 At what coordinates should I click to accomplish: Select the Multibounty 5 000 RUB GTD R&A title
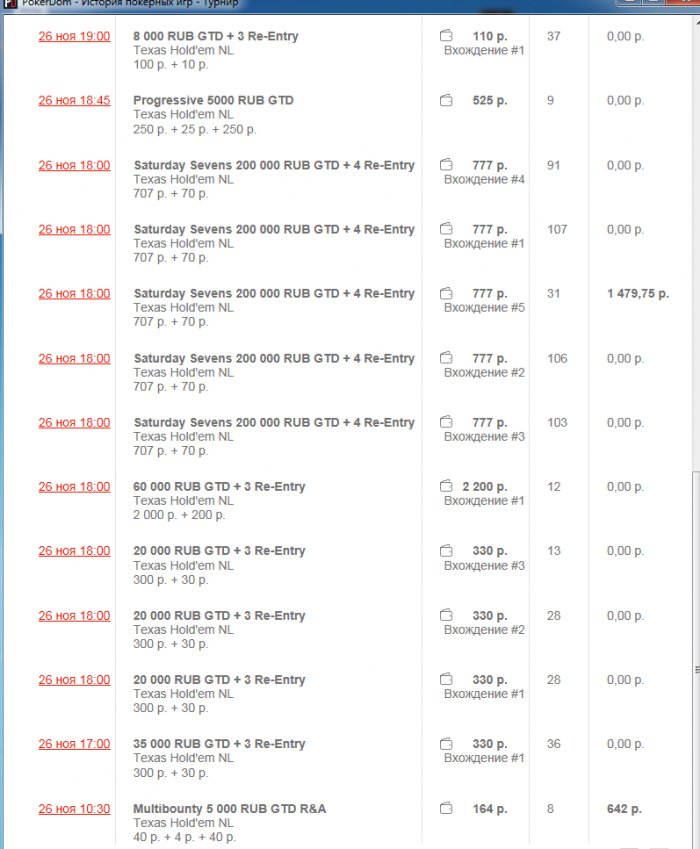coord(229,809)
